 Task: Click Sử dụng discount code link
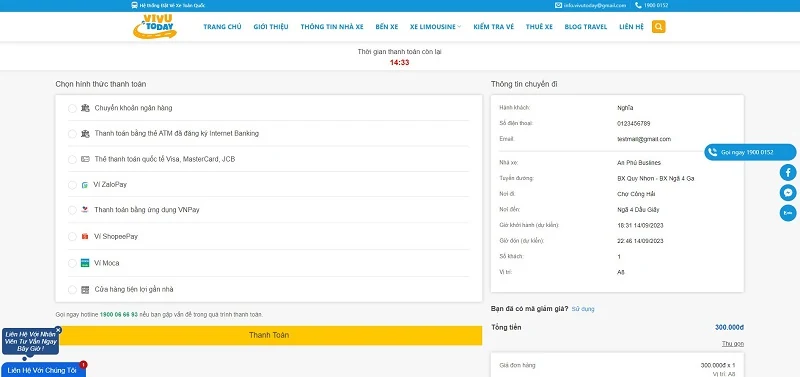(x=583, y=309)
